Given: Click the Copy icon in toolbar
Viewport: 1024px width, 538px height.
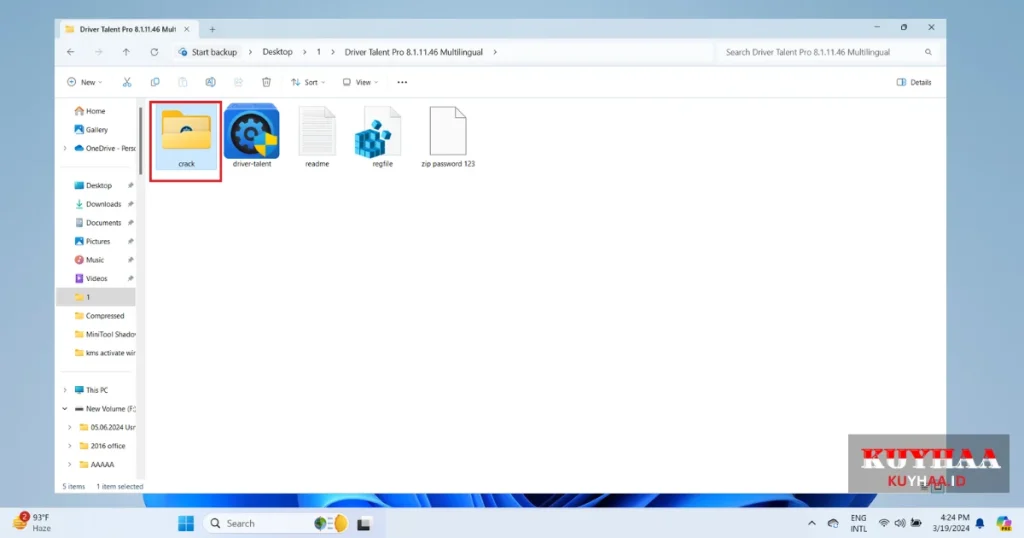Looking at the screenshot, I should click(155, 82).
